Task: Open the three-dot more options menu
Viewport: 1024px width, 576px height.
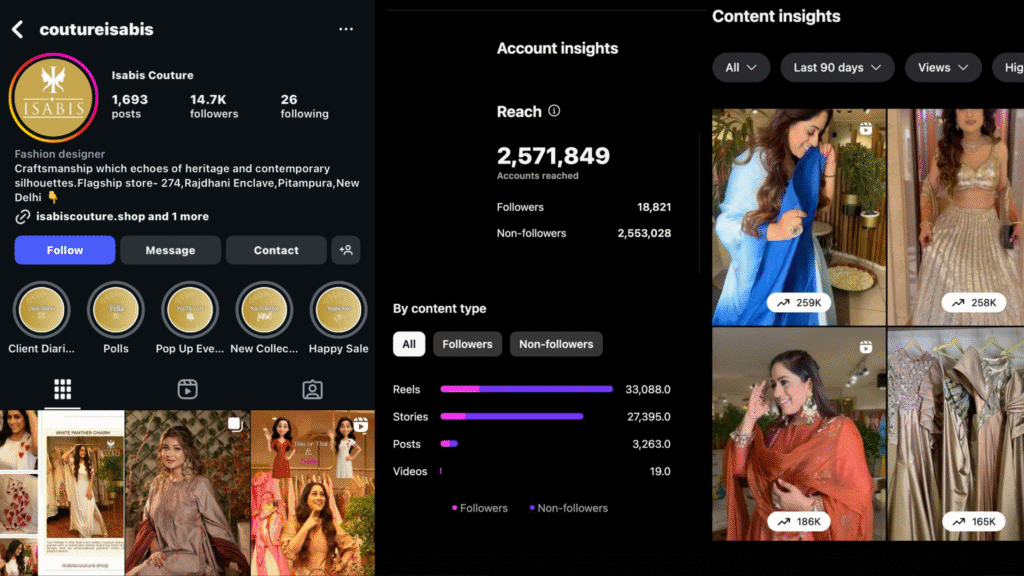Action: click(346, 29)
